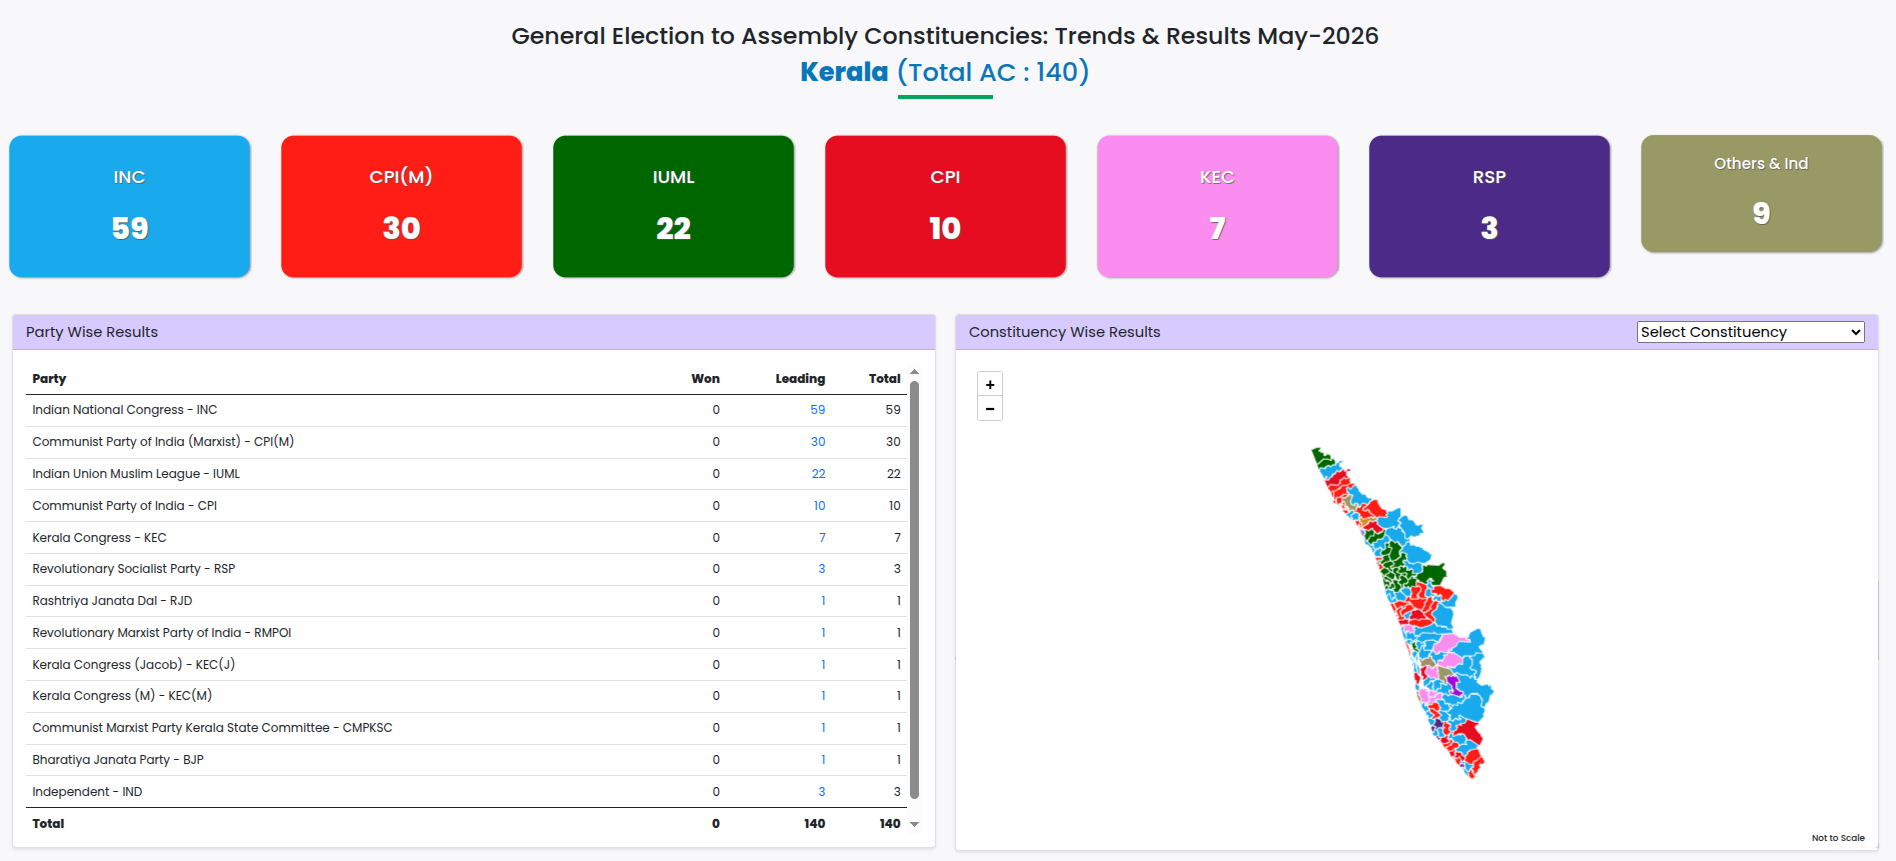Zoom in on the Kerala map
This screenshot has width=1896, height=861.
pos(990,384)
